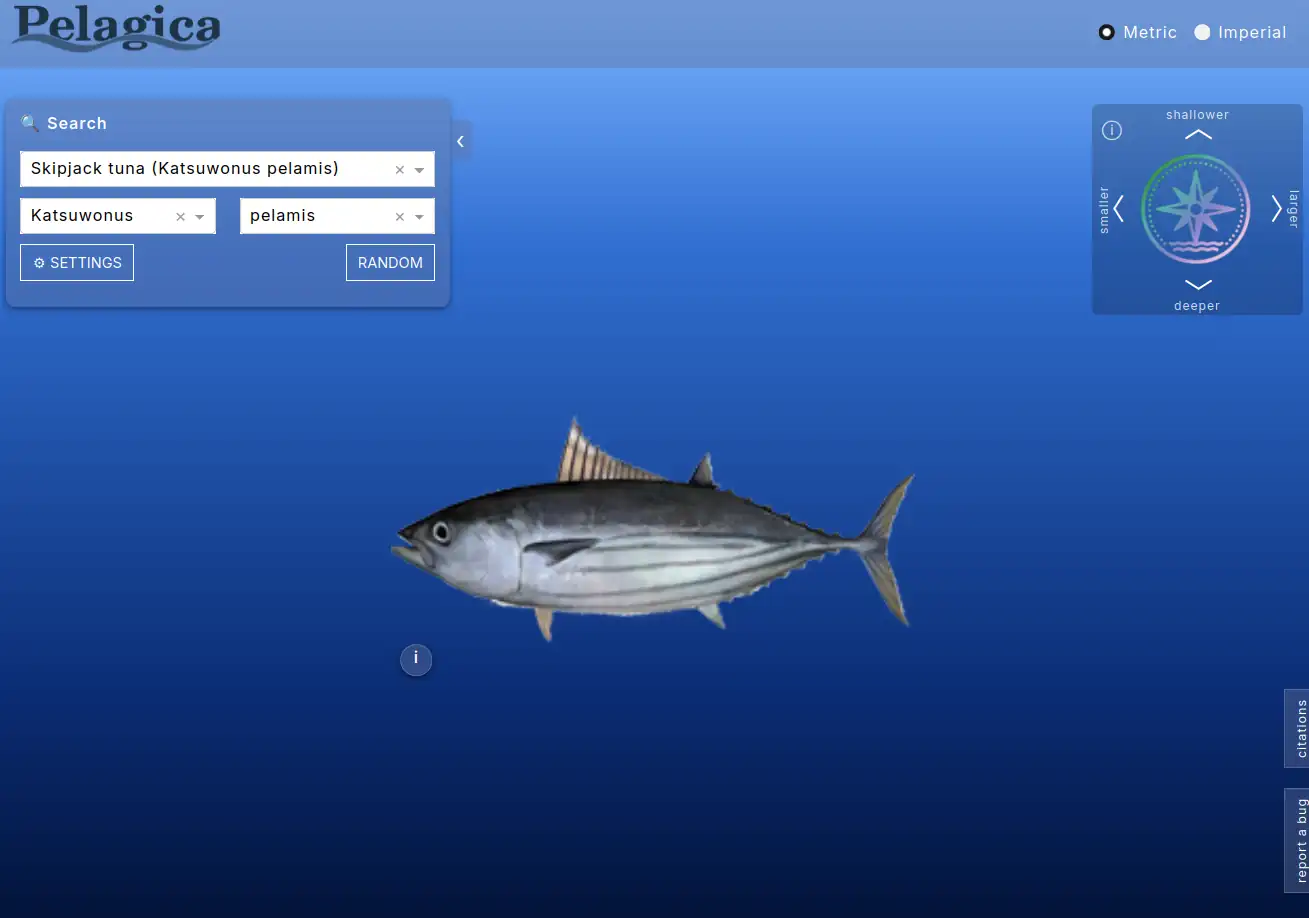Select the Metric radio button
This screenshot has height=918, width=1309.
[1106, 32]
